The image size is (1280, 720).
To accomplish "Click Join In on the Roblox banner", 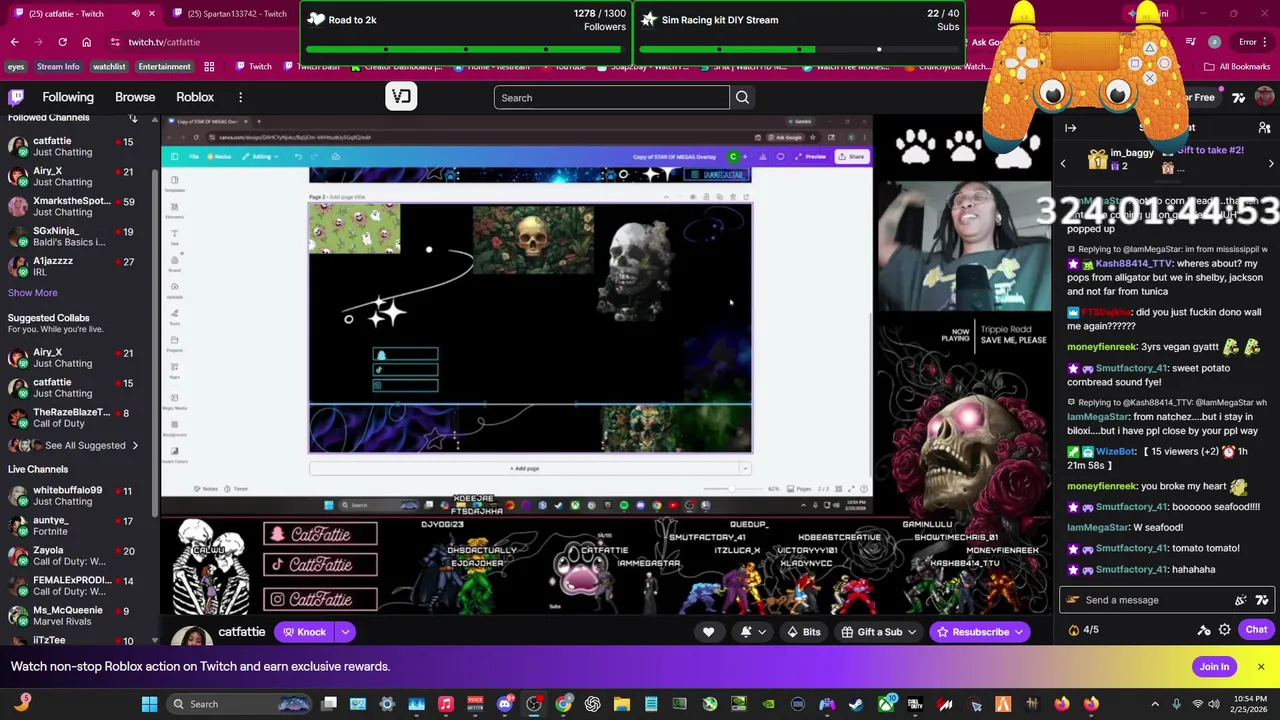I will point(1214,667).
